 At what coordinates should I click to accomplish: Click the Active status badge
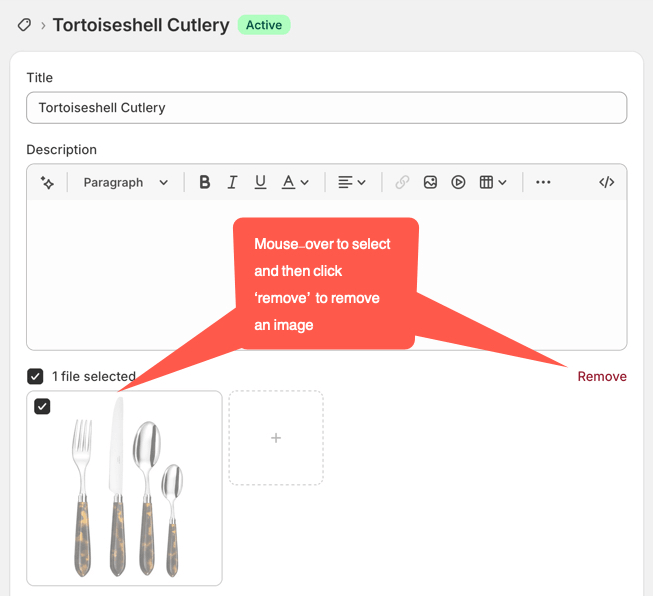264,25
